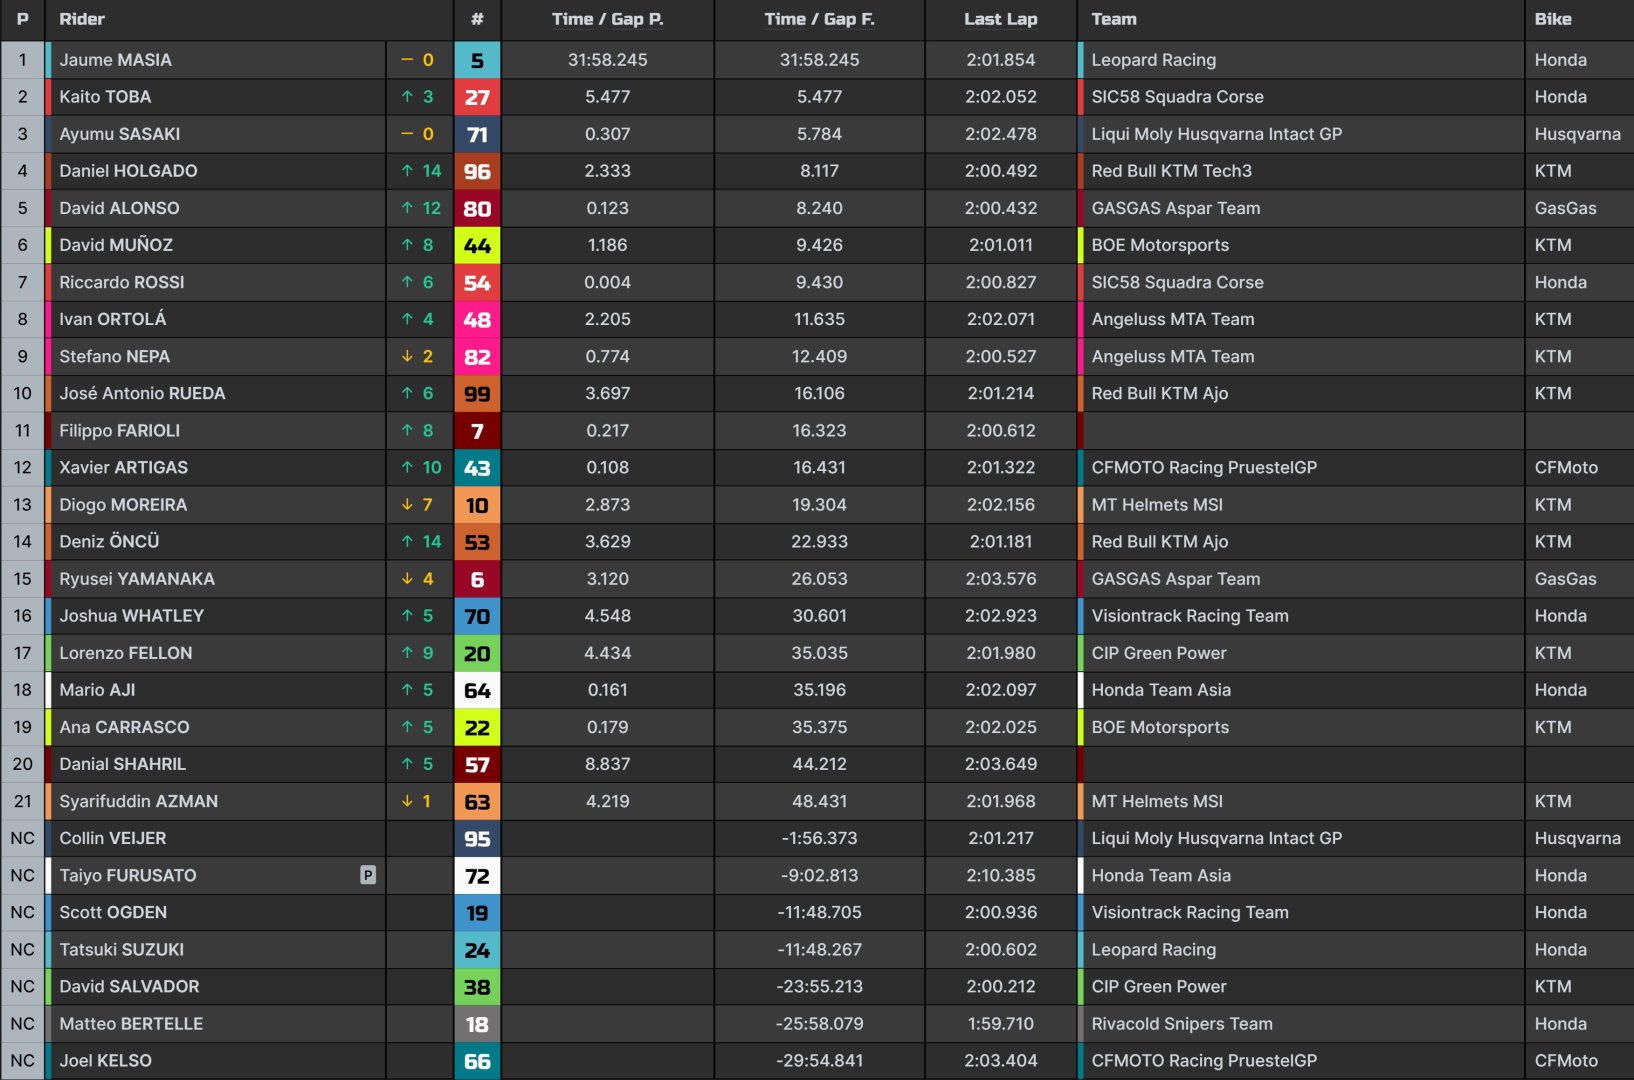
Task: Click no-change indicator beside Ayumu Sasaki
Action: click(x=417, y=134)
